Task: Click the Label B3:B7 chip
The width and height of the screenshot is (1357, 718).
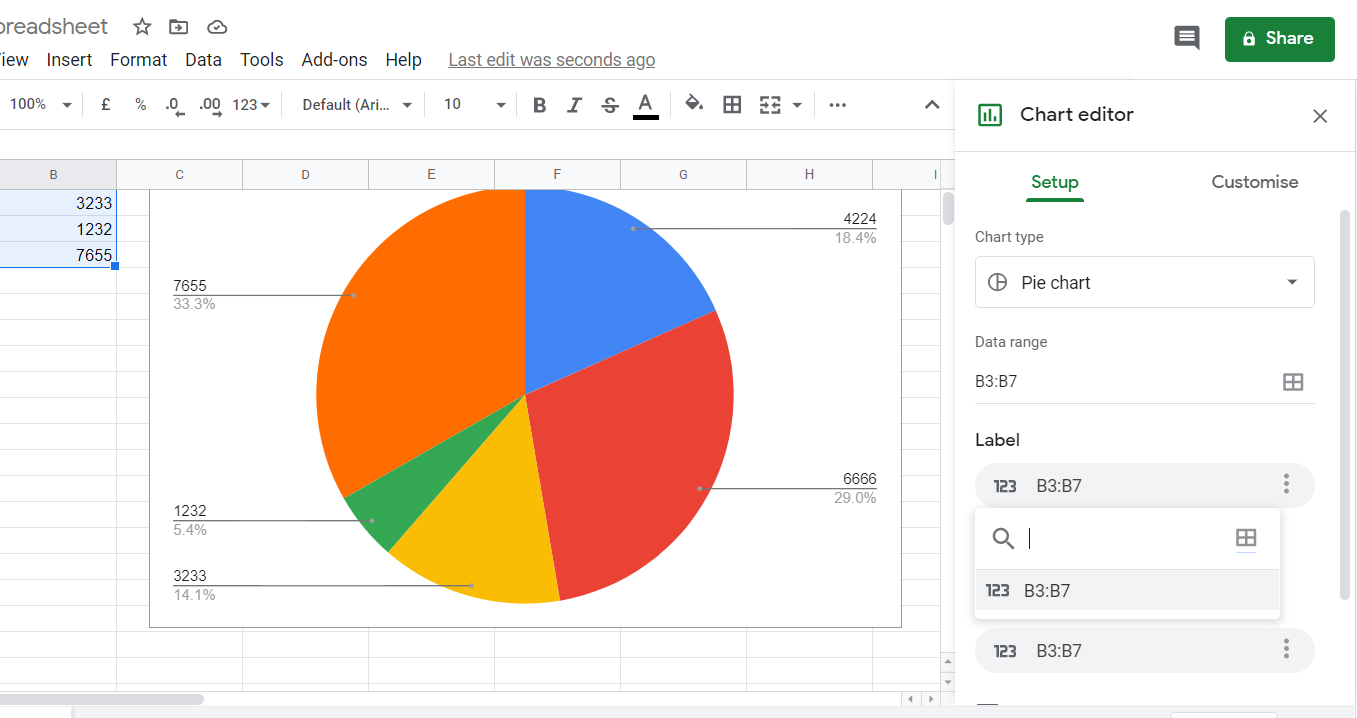Action: tap(1145, 485)
